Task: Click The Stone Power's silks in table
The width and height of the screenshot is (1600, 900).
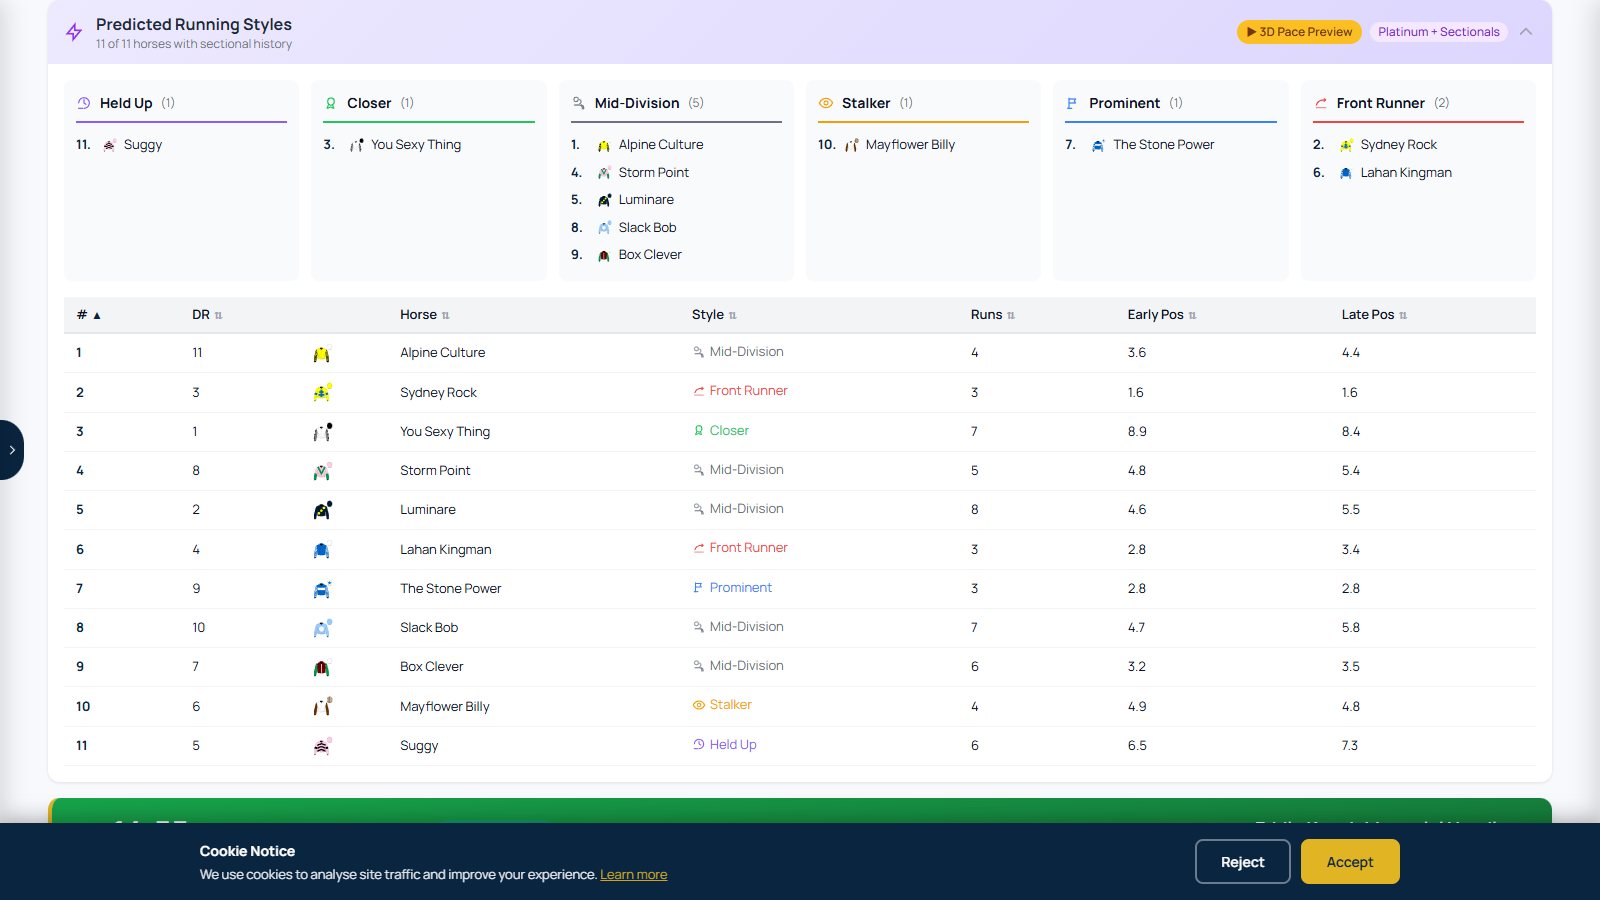Action: tap(322, 589)
